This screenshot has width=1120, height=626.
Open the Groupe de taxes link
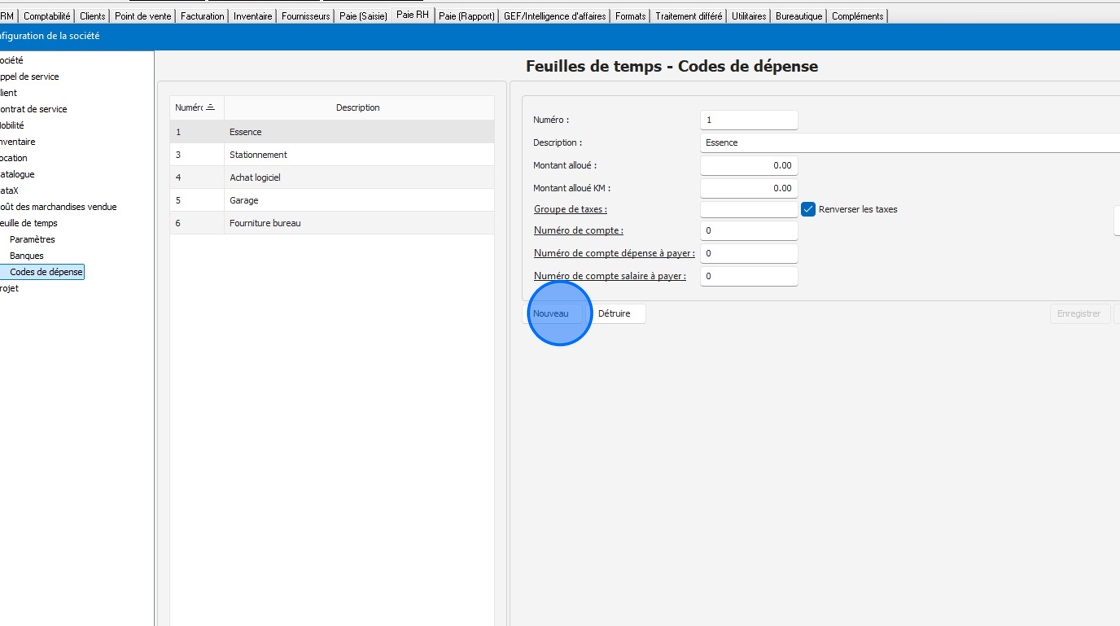(570, 209)
